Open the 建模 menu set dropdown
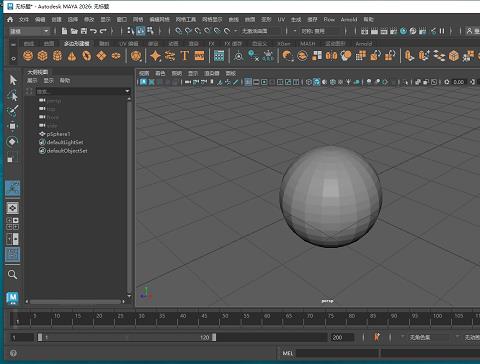 tap(29, 31)
